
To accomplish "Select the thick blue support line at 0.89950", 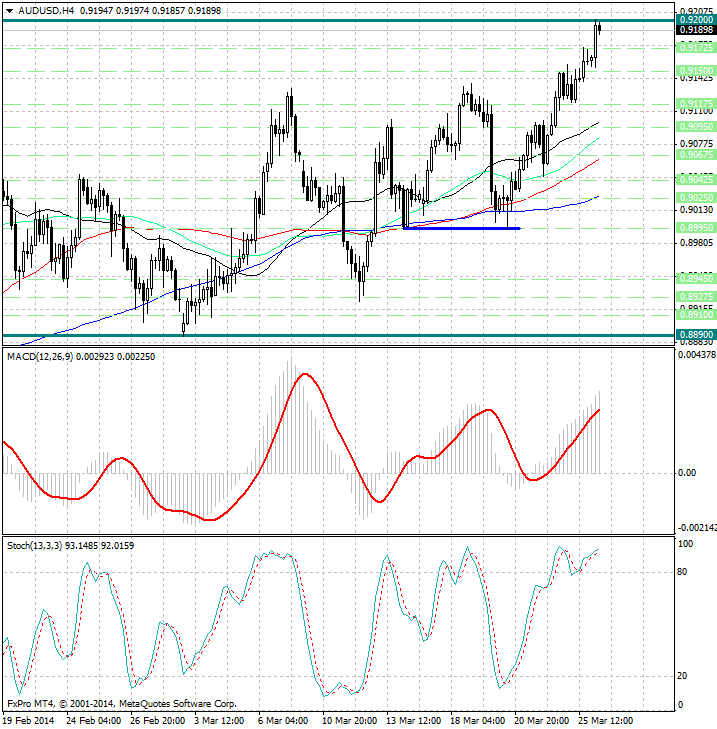I will click(x=461, y=228).
